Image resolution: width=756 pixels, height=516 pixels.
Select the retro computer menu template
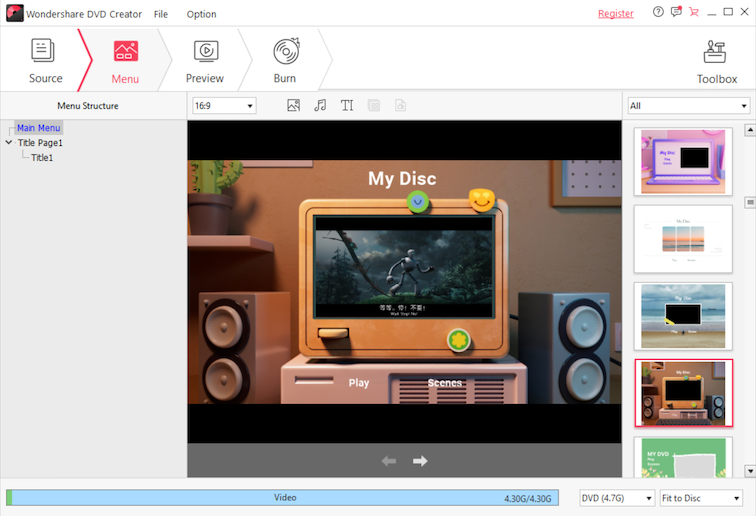[x=684, y=393]
